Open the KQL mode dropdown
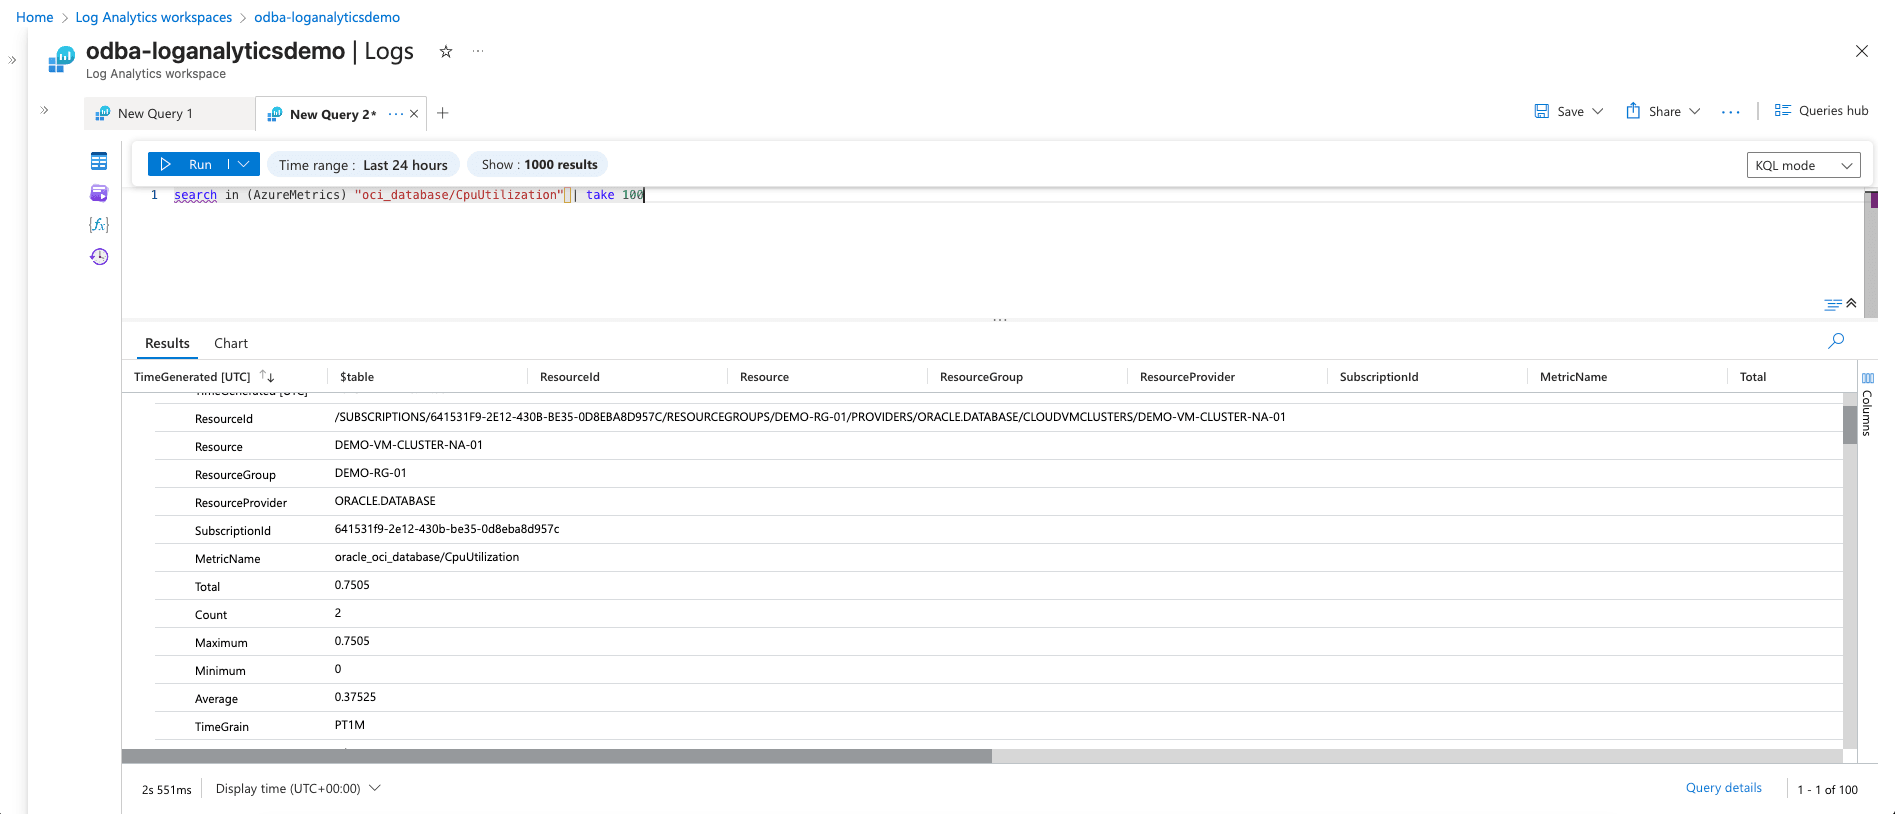 (1803, 165)
